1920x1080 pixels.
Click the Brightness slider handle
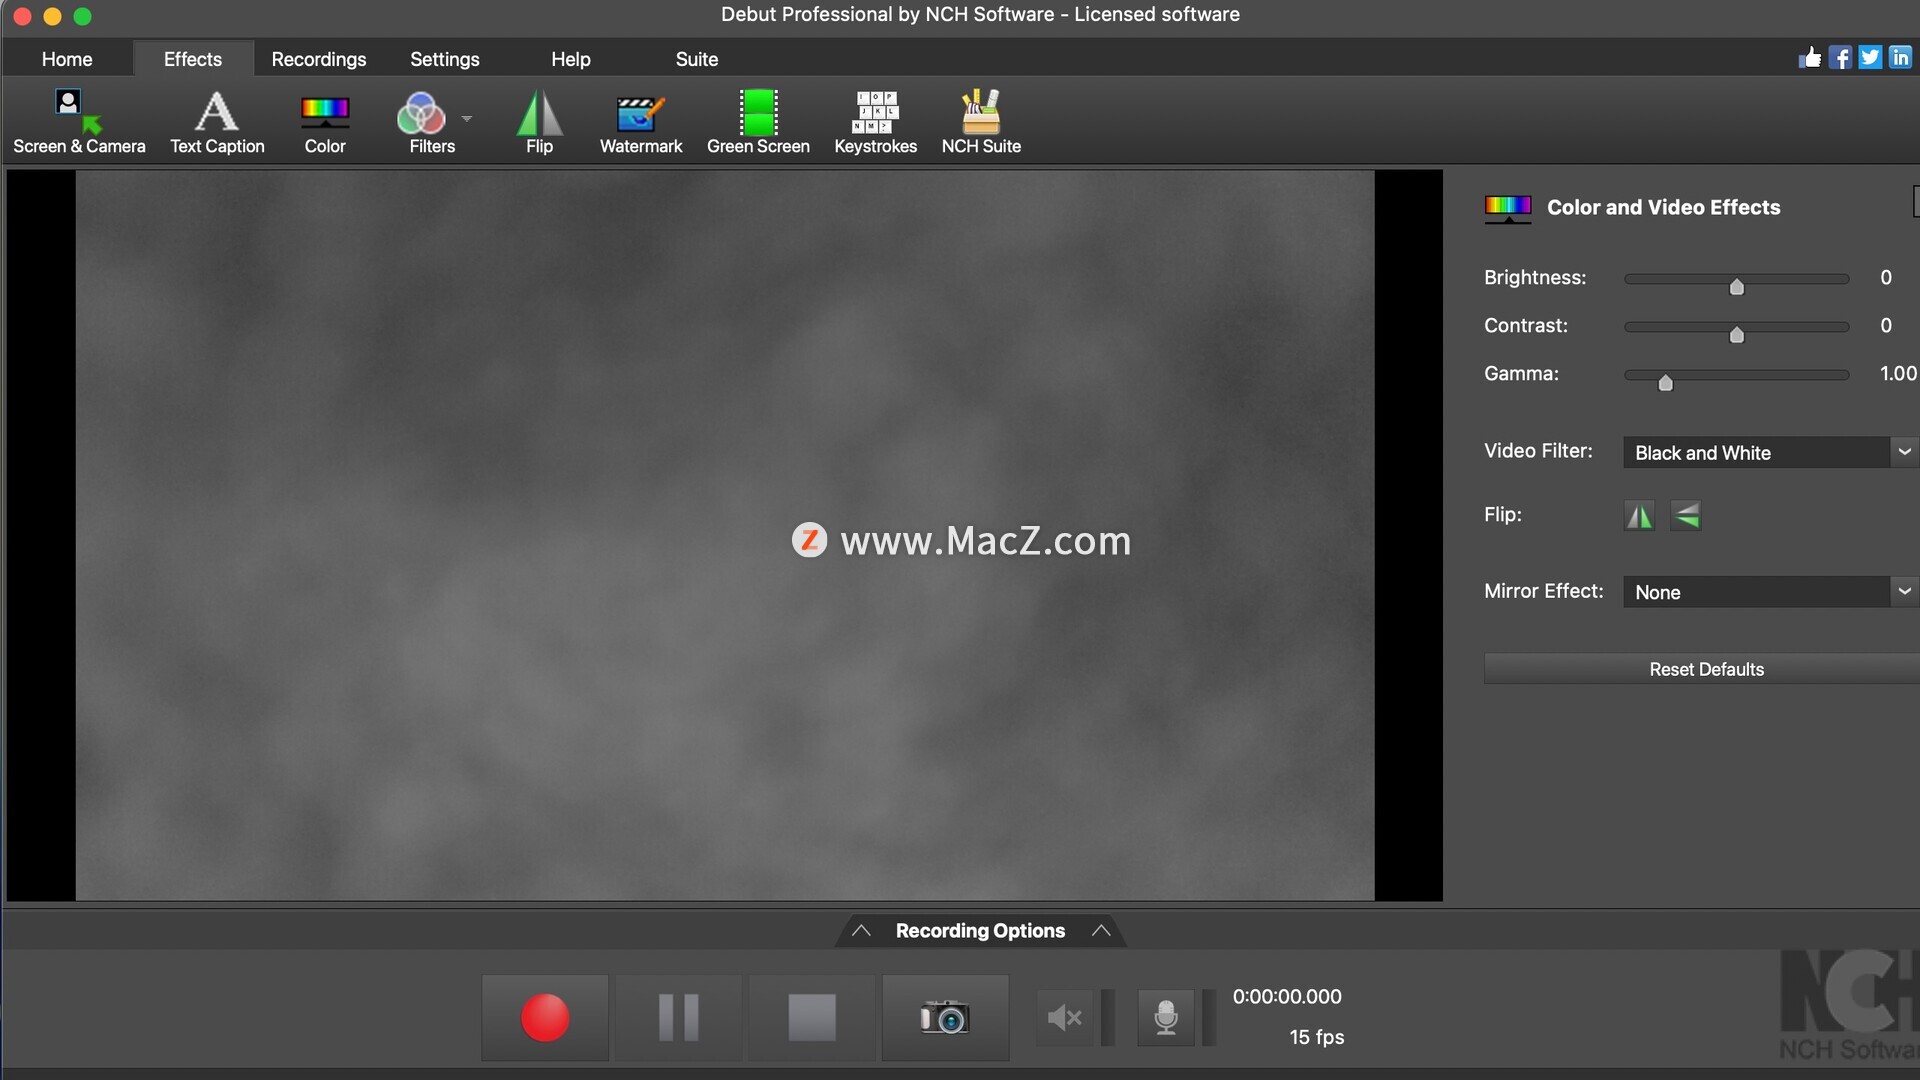pyautogui.click(x=1737, y=287)
